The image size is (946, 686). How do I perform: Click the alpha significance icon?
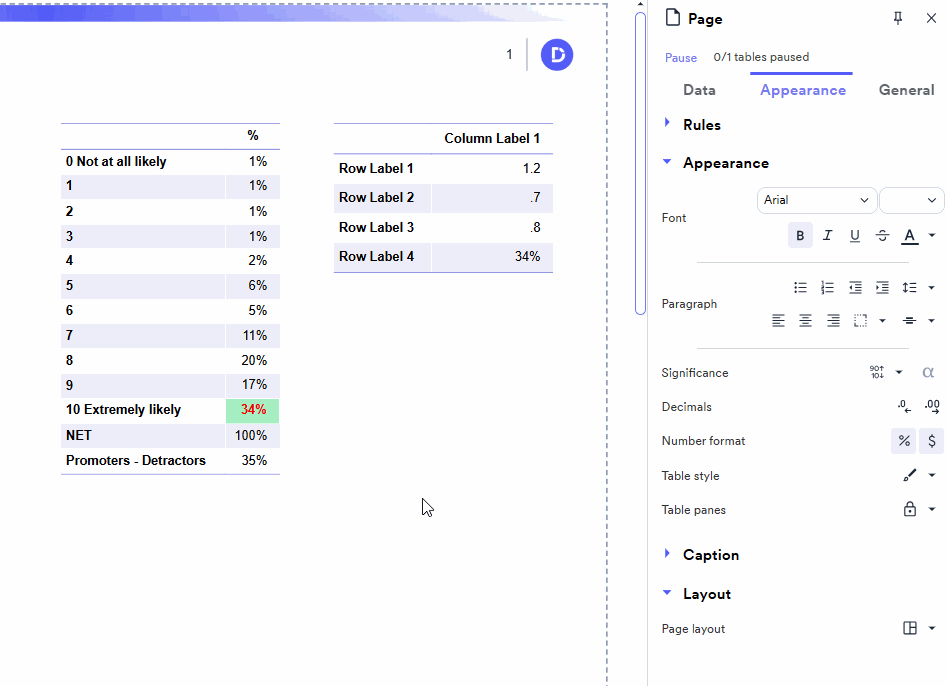[928, 373]
